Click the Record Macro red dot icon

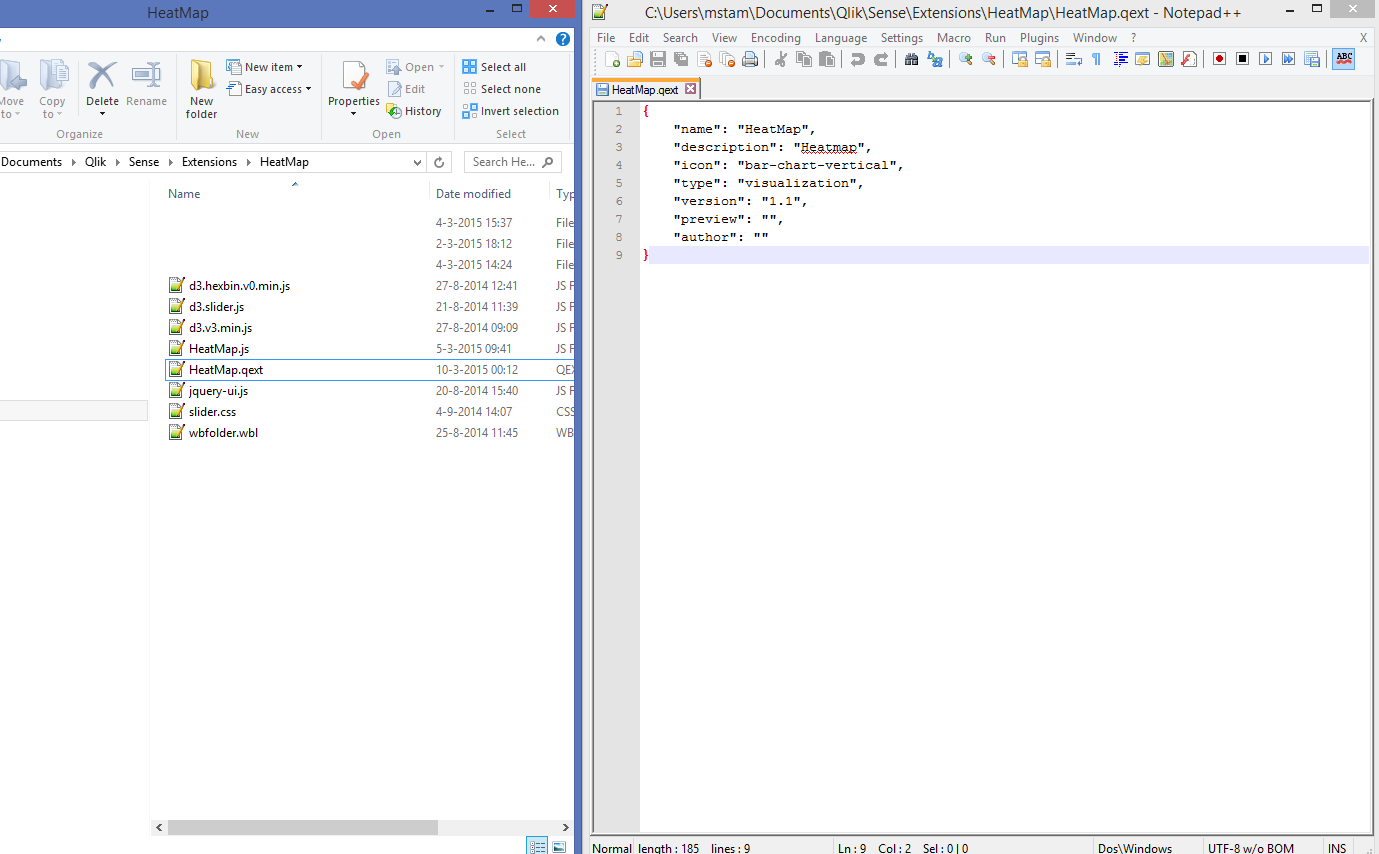1220,59
